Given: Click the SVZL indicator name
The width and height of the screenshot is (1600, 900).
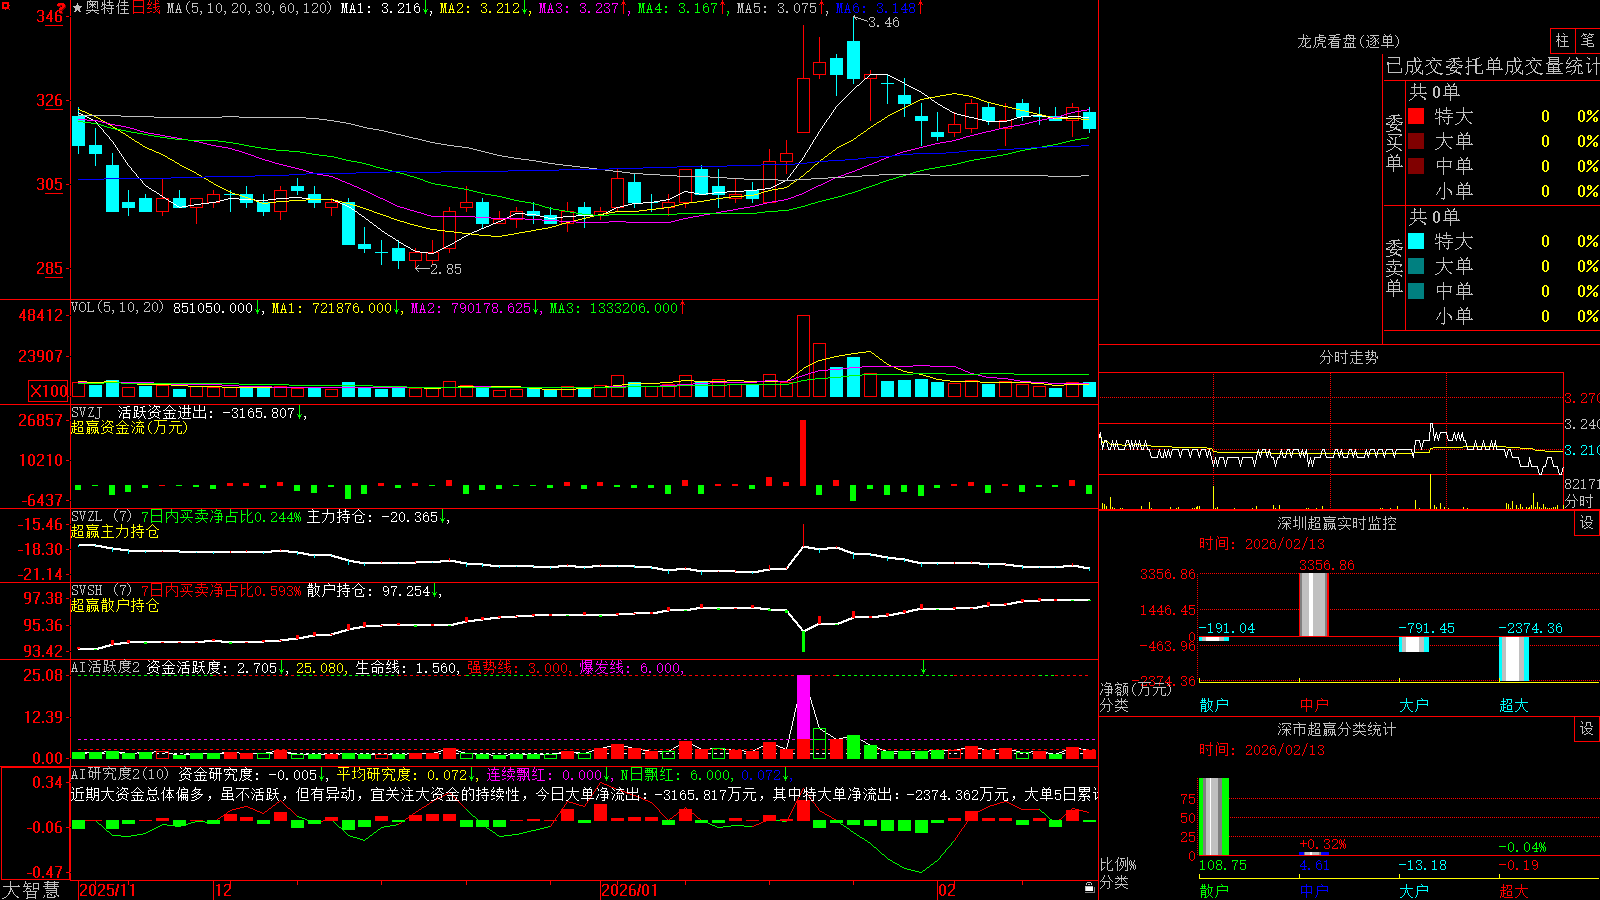Looking at the screenshot, I should coord(87,516).
